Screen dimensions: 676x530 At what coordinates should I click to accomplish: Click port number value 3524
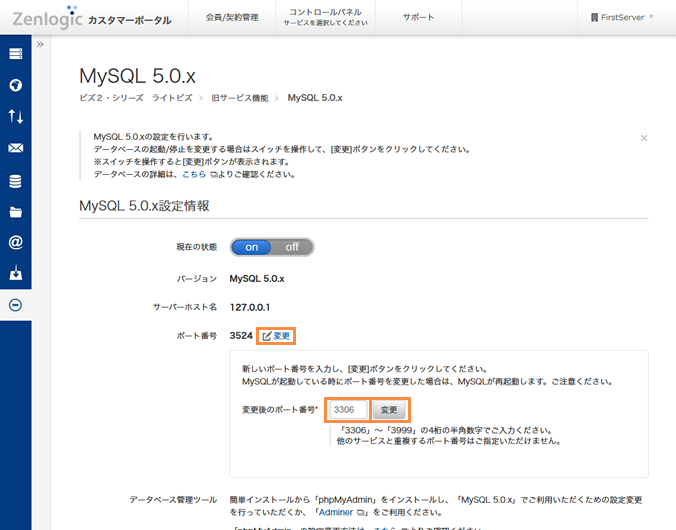click(x=241, y=336)
